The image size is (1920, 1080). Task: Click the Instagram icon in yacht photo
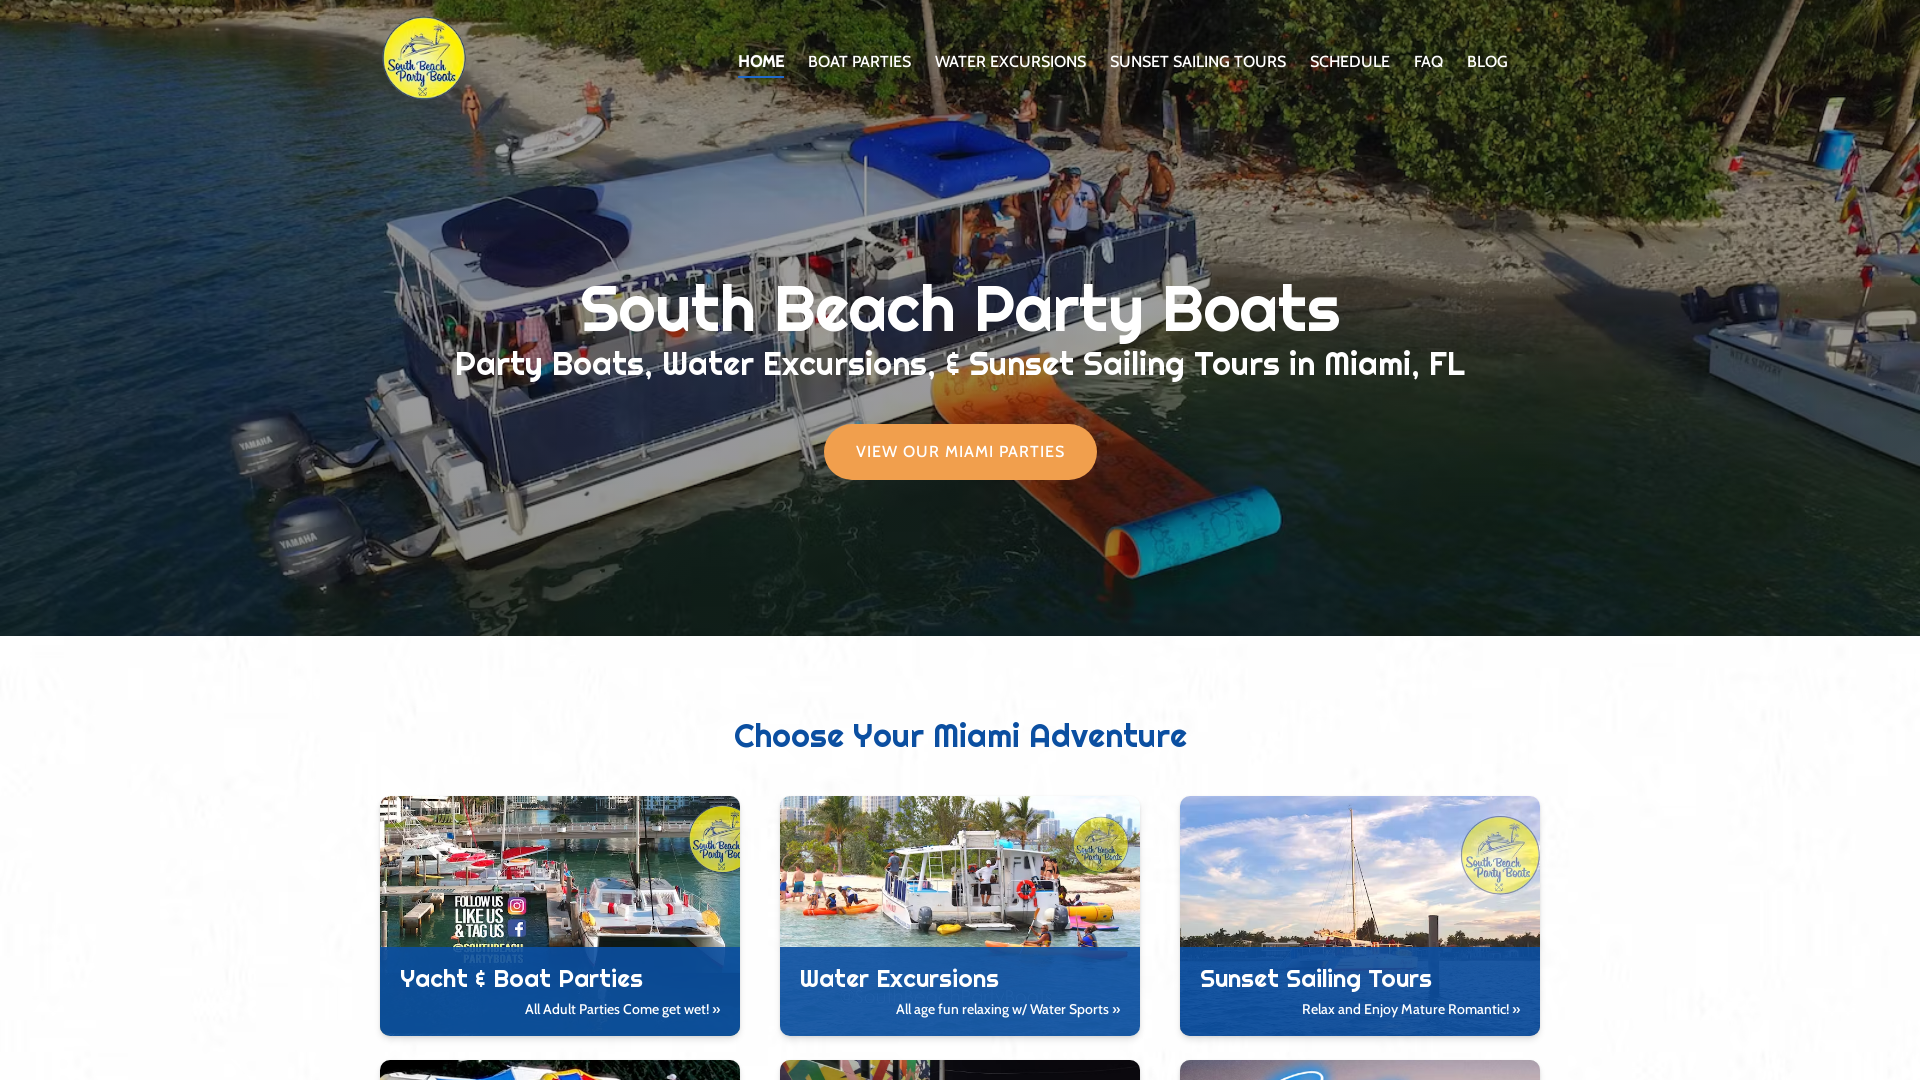tap(517, 906)
